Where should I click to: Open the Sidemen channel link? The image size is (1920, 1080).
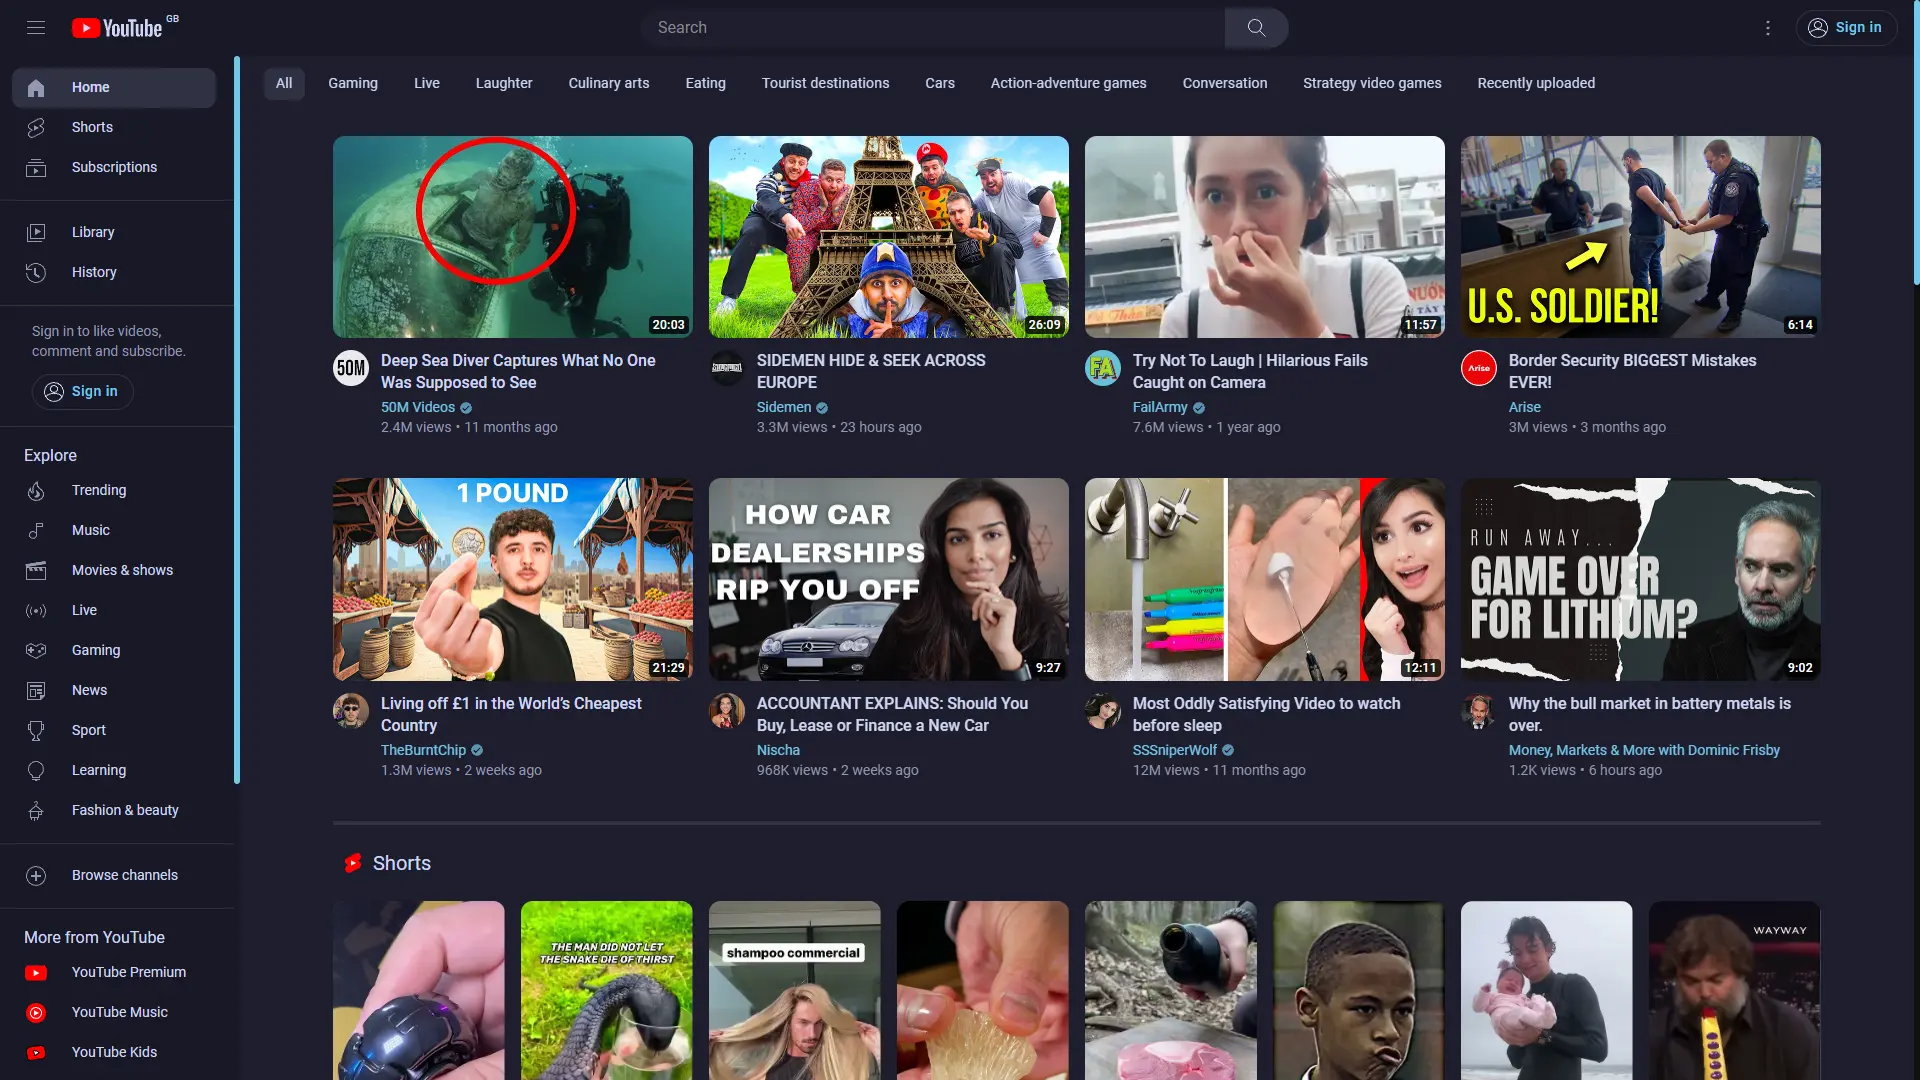783,407
